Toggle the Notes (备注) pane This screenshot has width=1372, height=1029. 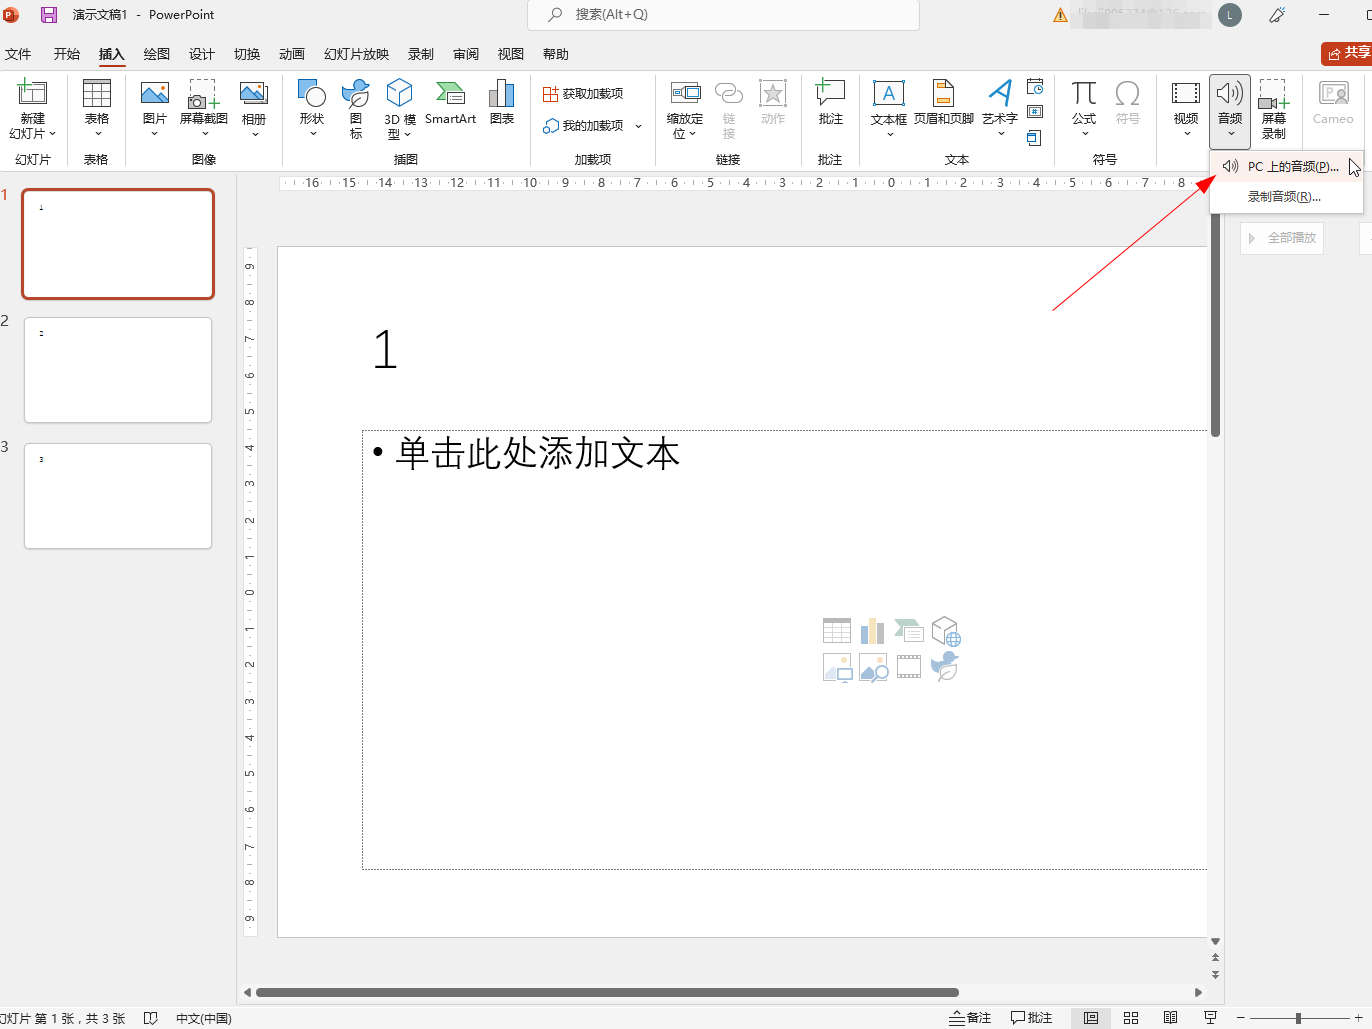(x=970, y=1018)
